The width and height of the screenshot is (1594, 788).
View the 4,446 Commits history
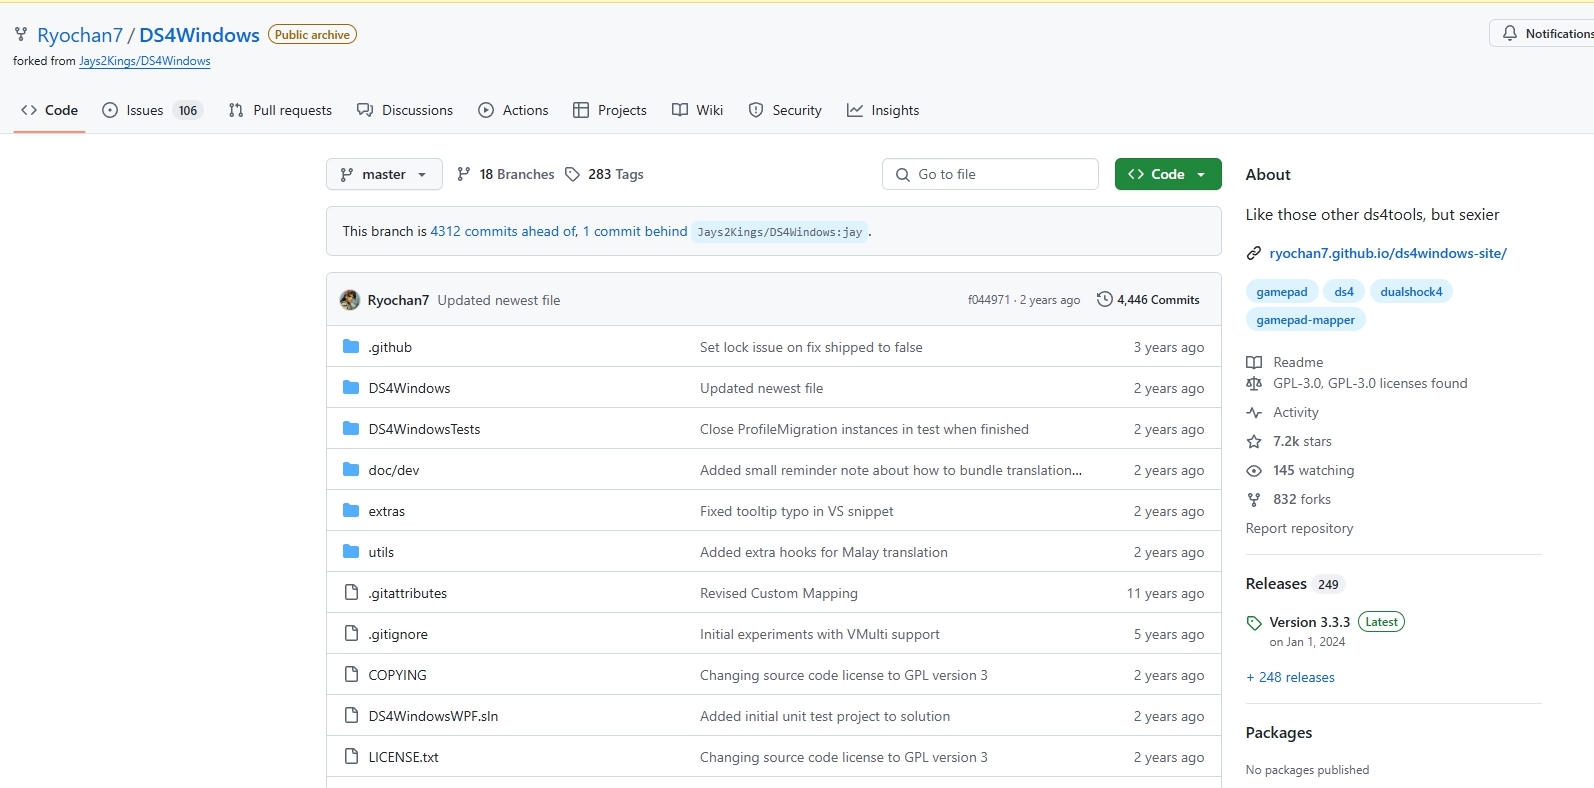click(x=1148, y=300)
